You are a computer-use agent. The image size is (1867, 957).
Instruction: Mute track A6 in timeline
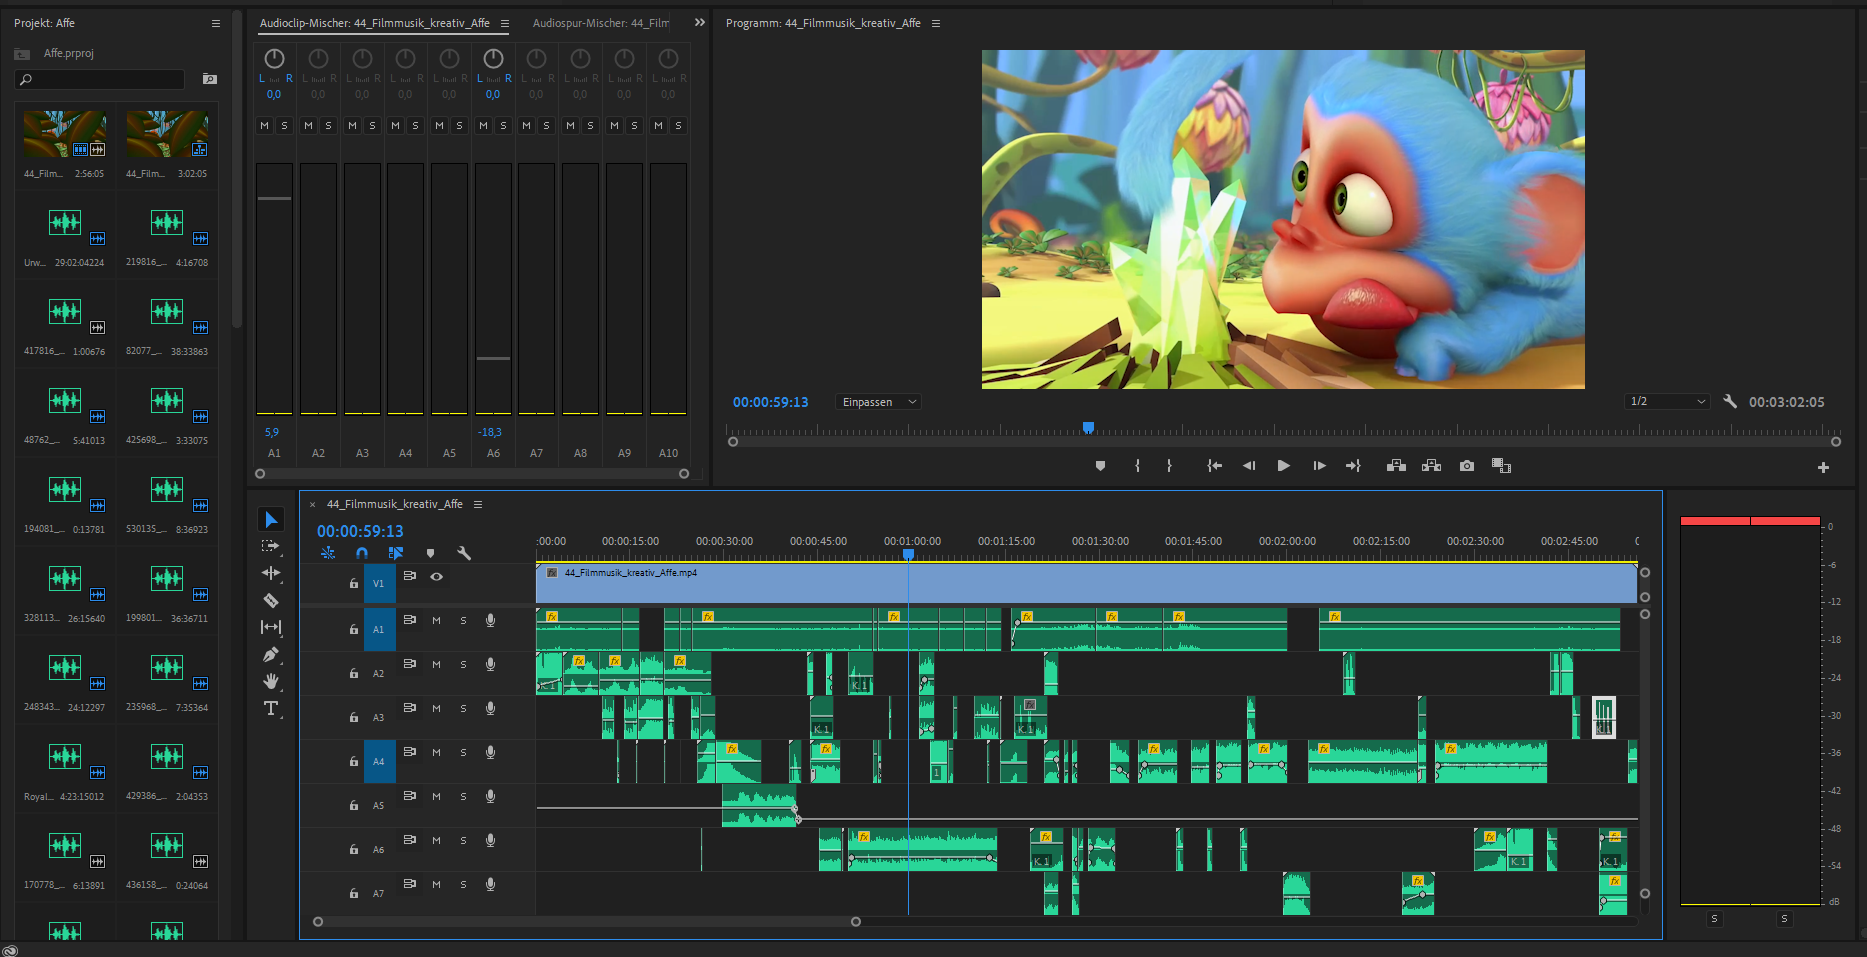coord(436,841)
